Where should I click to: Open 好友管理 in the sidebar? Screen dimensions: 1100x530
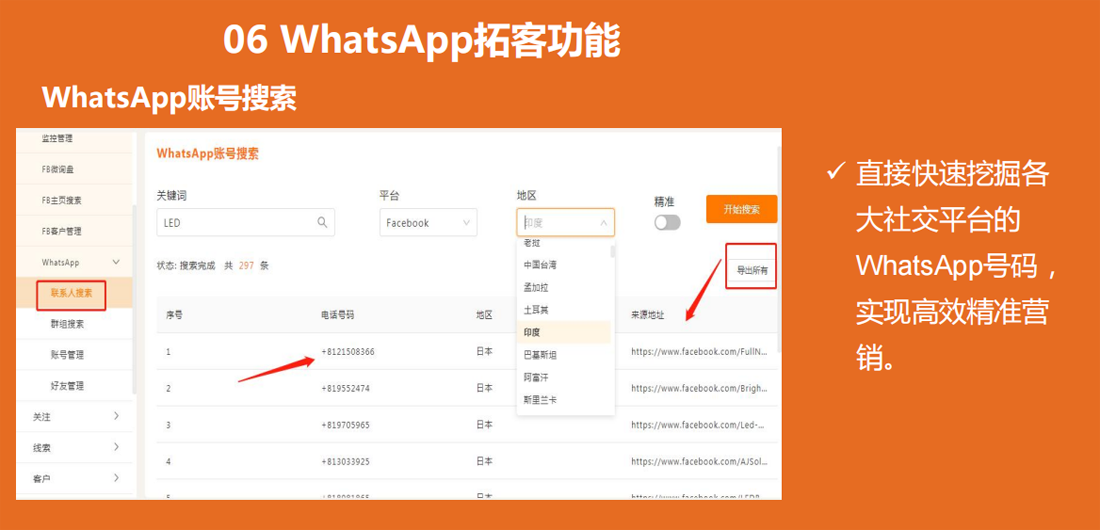[x=67, y=386]
